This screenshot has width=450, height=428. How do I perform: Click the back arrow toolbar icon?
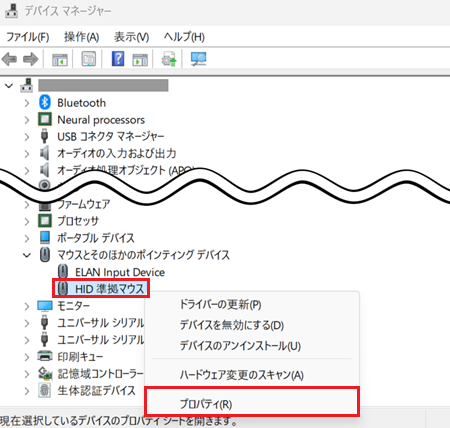click(x=9, y=59)
